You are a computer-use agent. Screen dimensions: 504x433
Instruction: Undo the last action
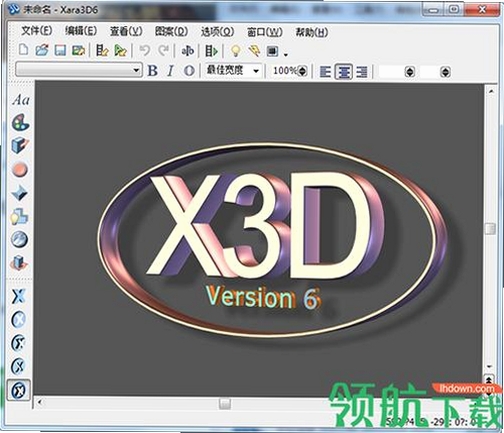pyautogui.click(x=144, y=50)
